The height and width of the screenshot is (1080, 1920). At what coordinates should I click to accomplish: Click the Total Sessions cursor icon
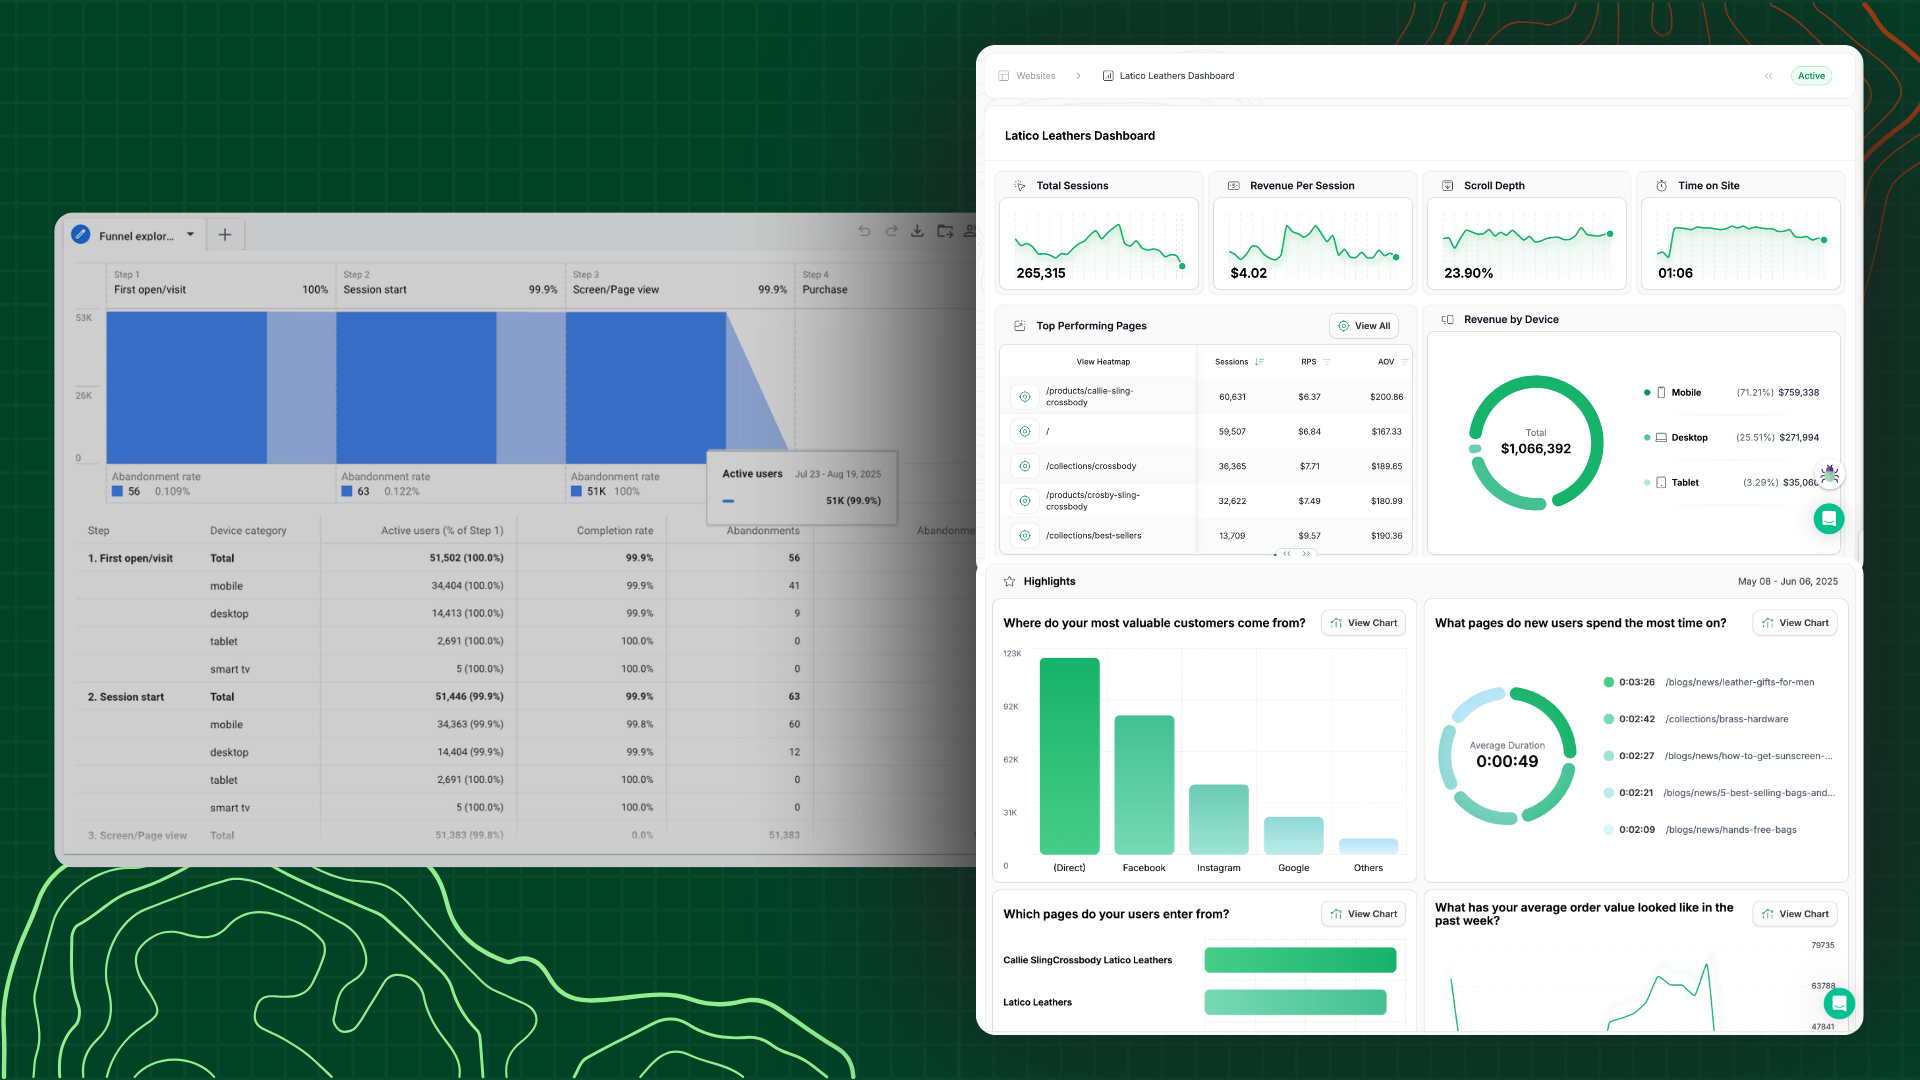1020,186
